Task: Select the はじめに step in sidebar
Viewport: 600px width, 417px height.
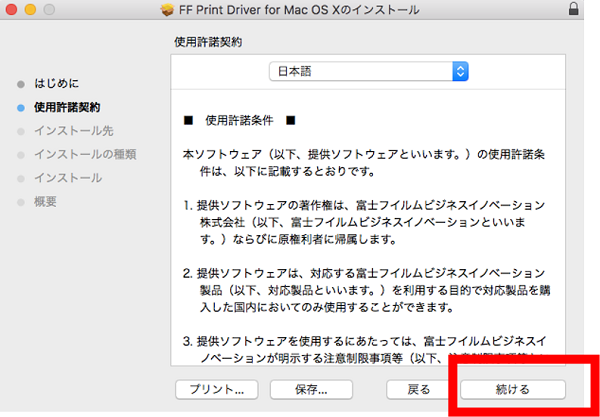Action: click(x=56, y=82)
